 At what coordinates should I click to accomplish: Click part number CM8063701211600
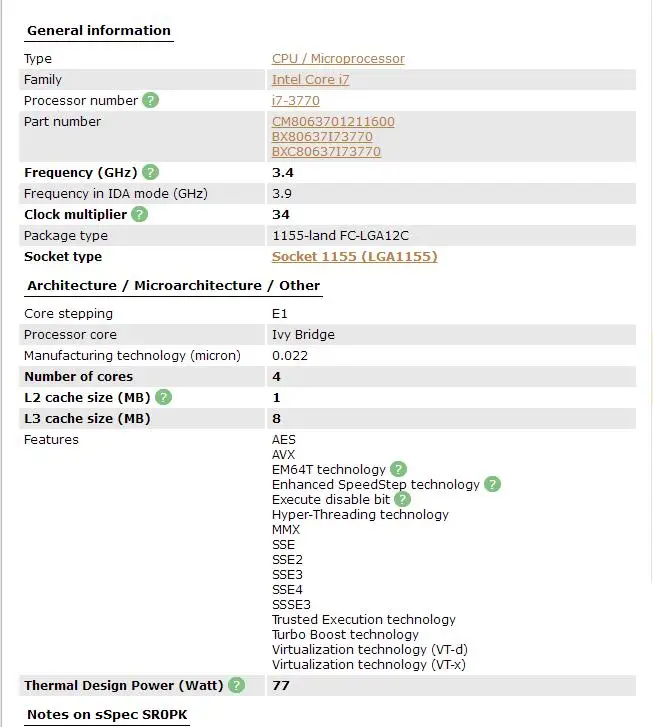pyautogui.click(x=333, y=122)
